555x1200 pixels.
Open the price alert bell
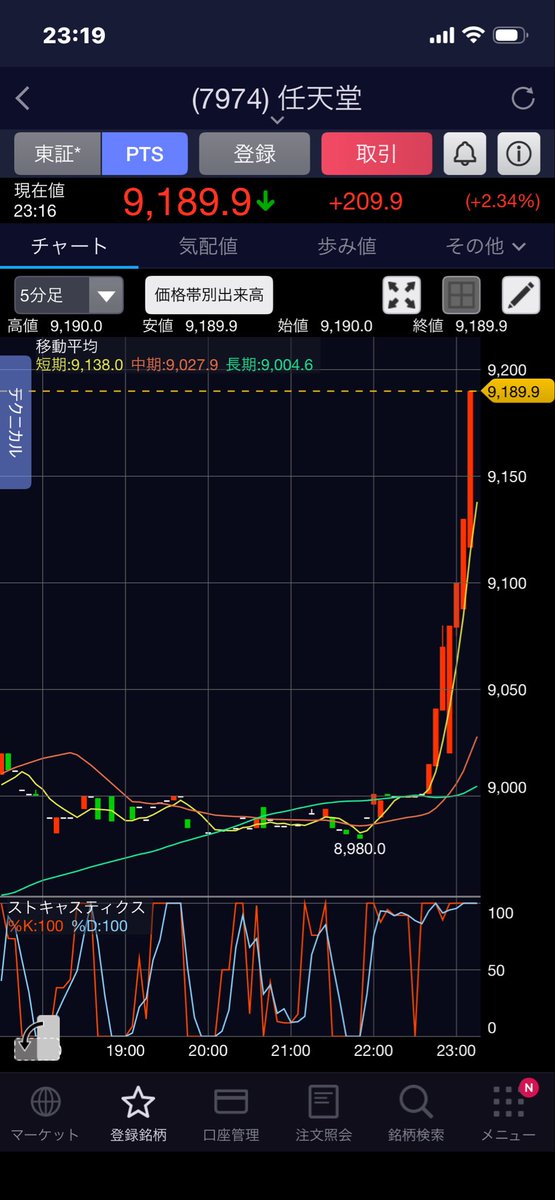coord(466,154)
